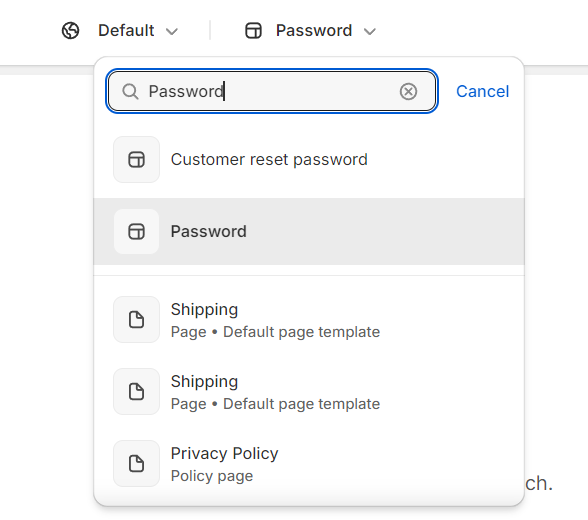Click the Privacy Policy page icon
This screenshot has height=520, width=588.
[136, 464]
